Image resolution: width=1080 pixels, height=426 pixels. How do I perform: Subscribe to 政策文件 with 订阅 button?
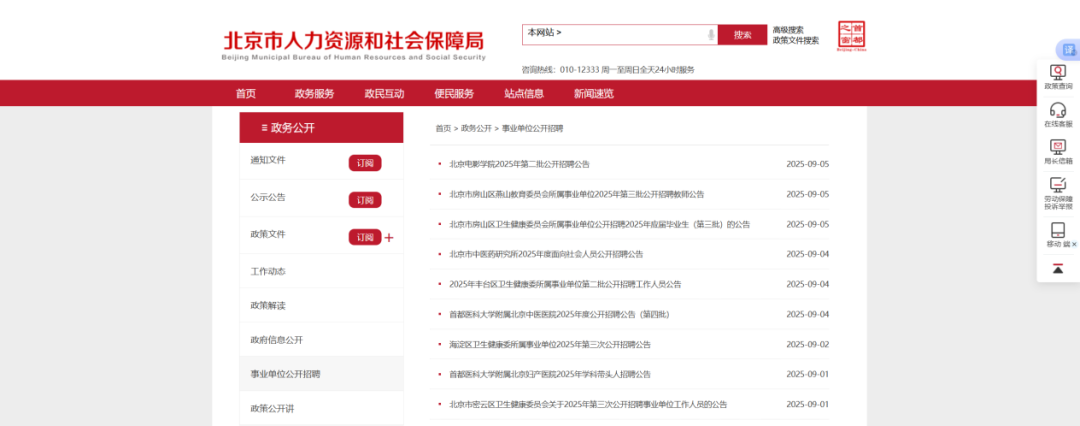point(365,237)
